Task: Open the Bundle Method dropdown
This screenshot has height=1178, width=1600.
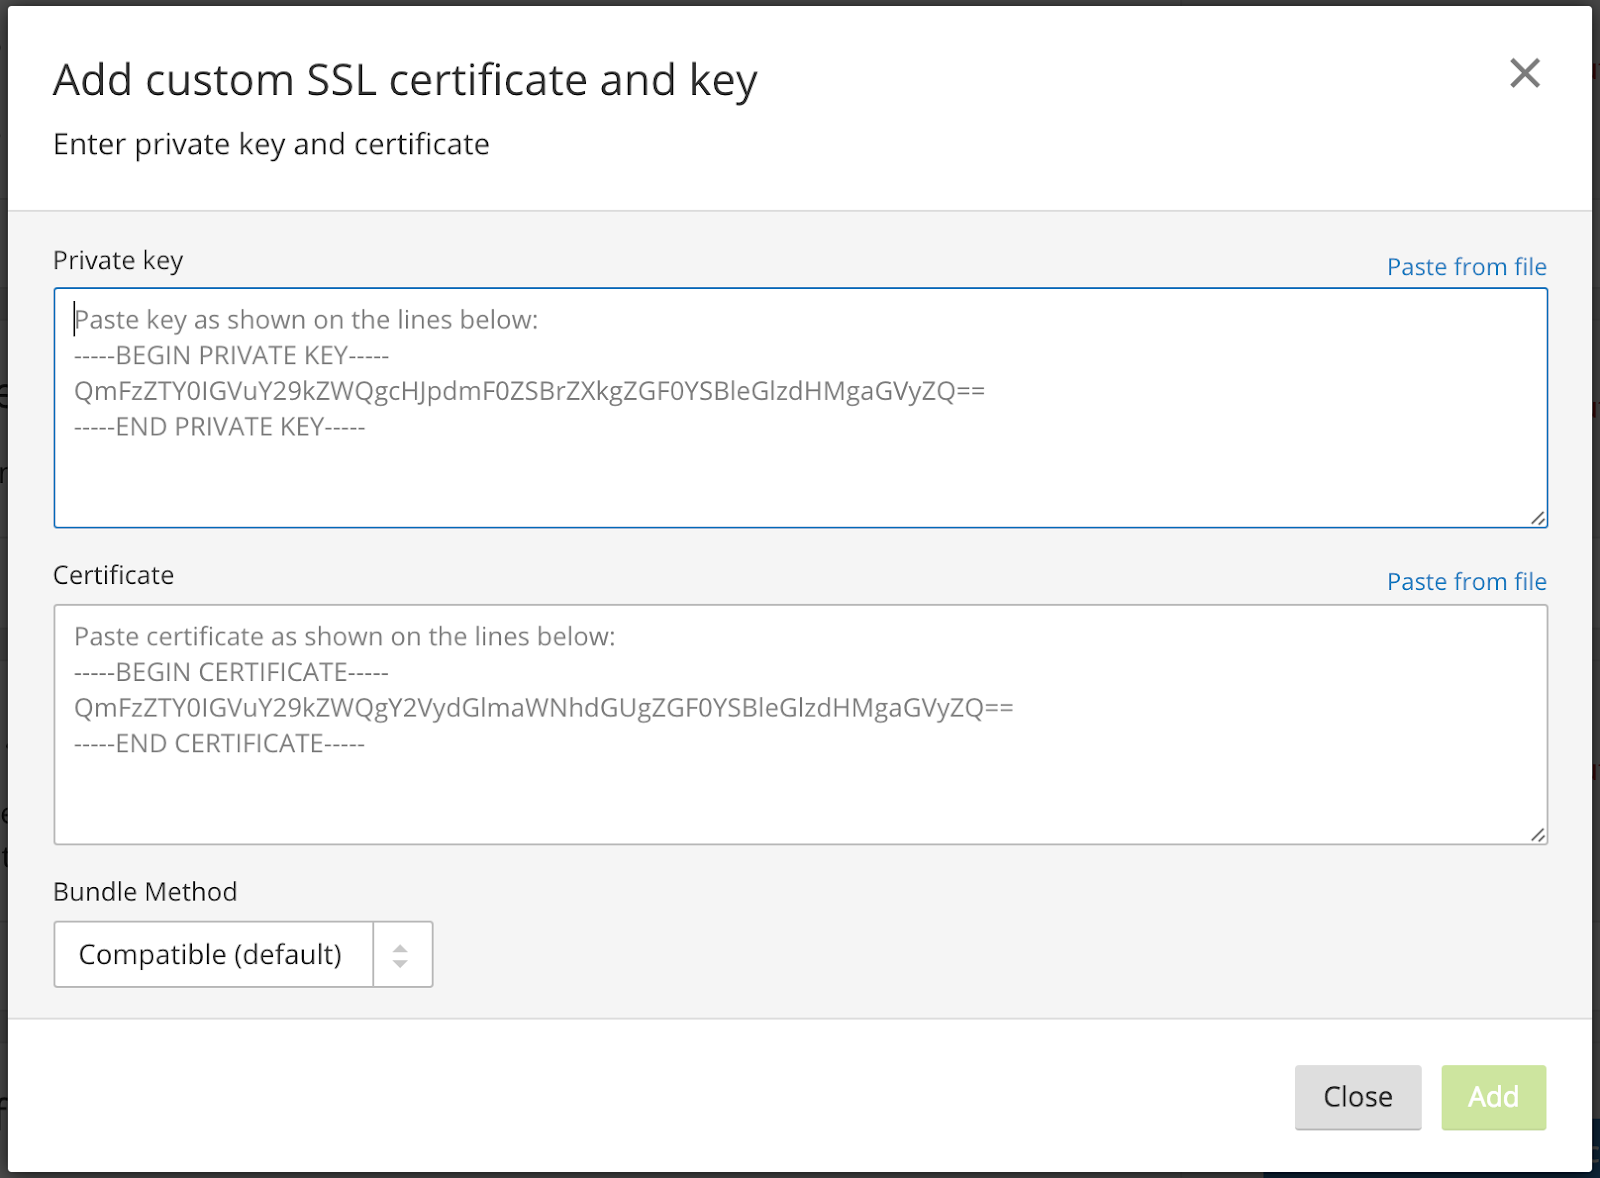Action: [x=243, y=955]
